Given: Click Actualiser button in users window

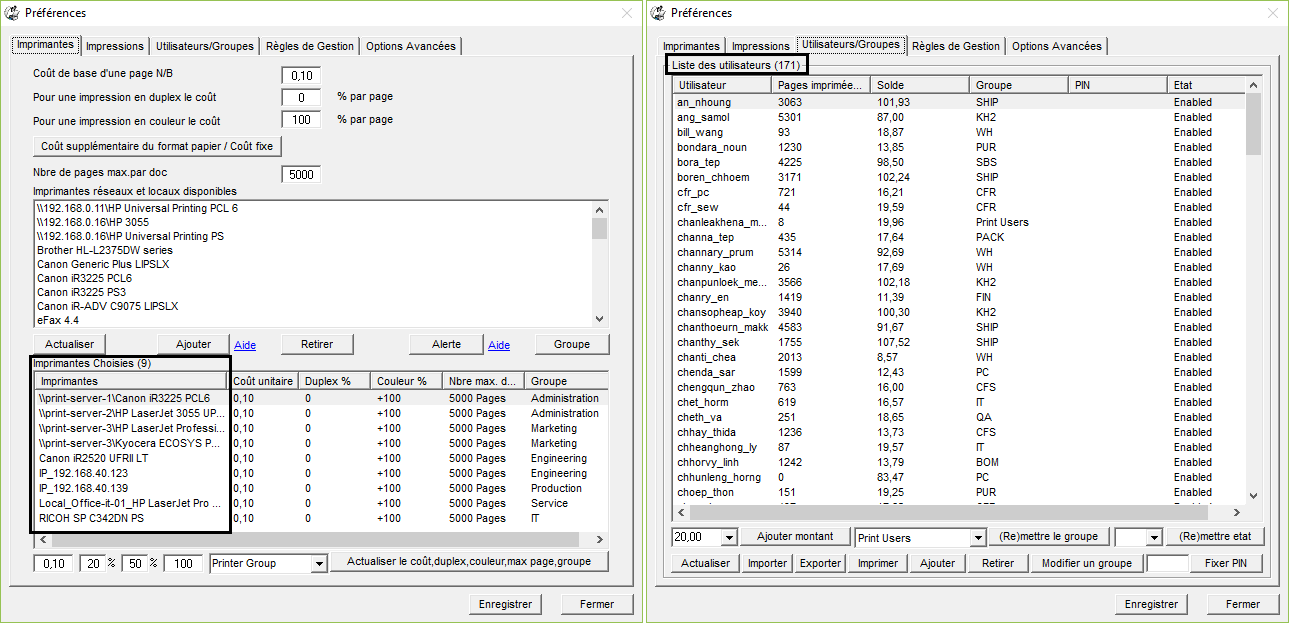Looking at the screenshot, I should tap(705, 563).
